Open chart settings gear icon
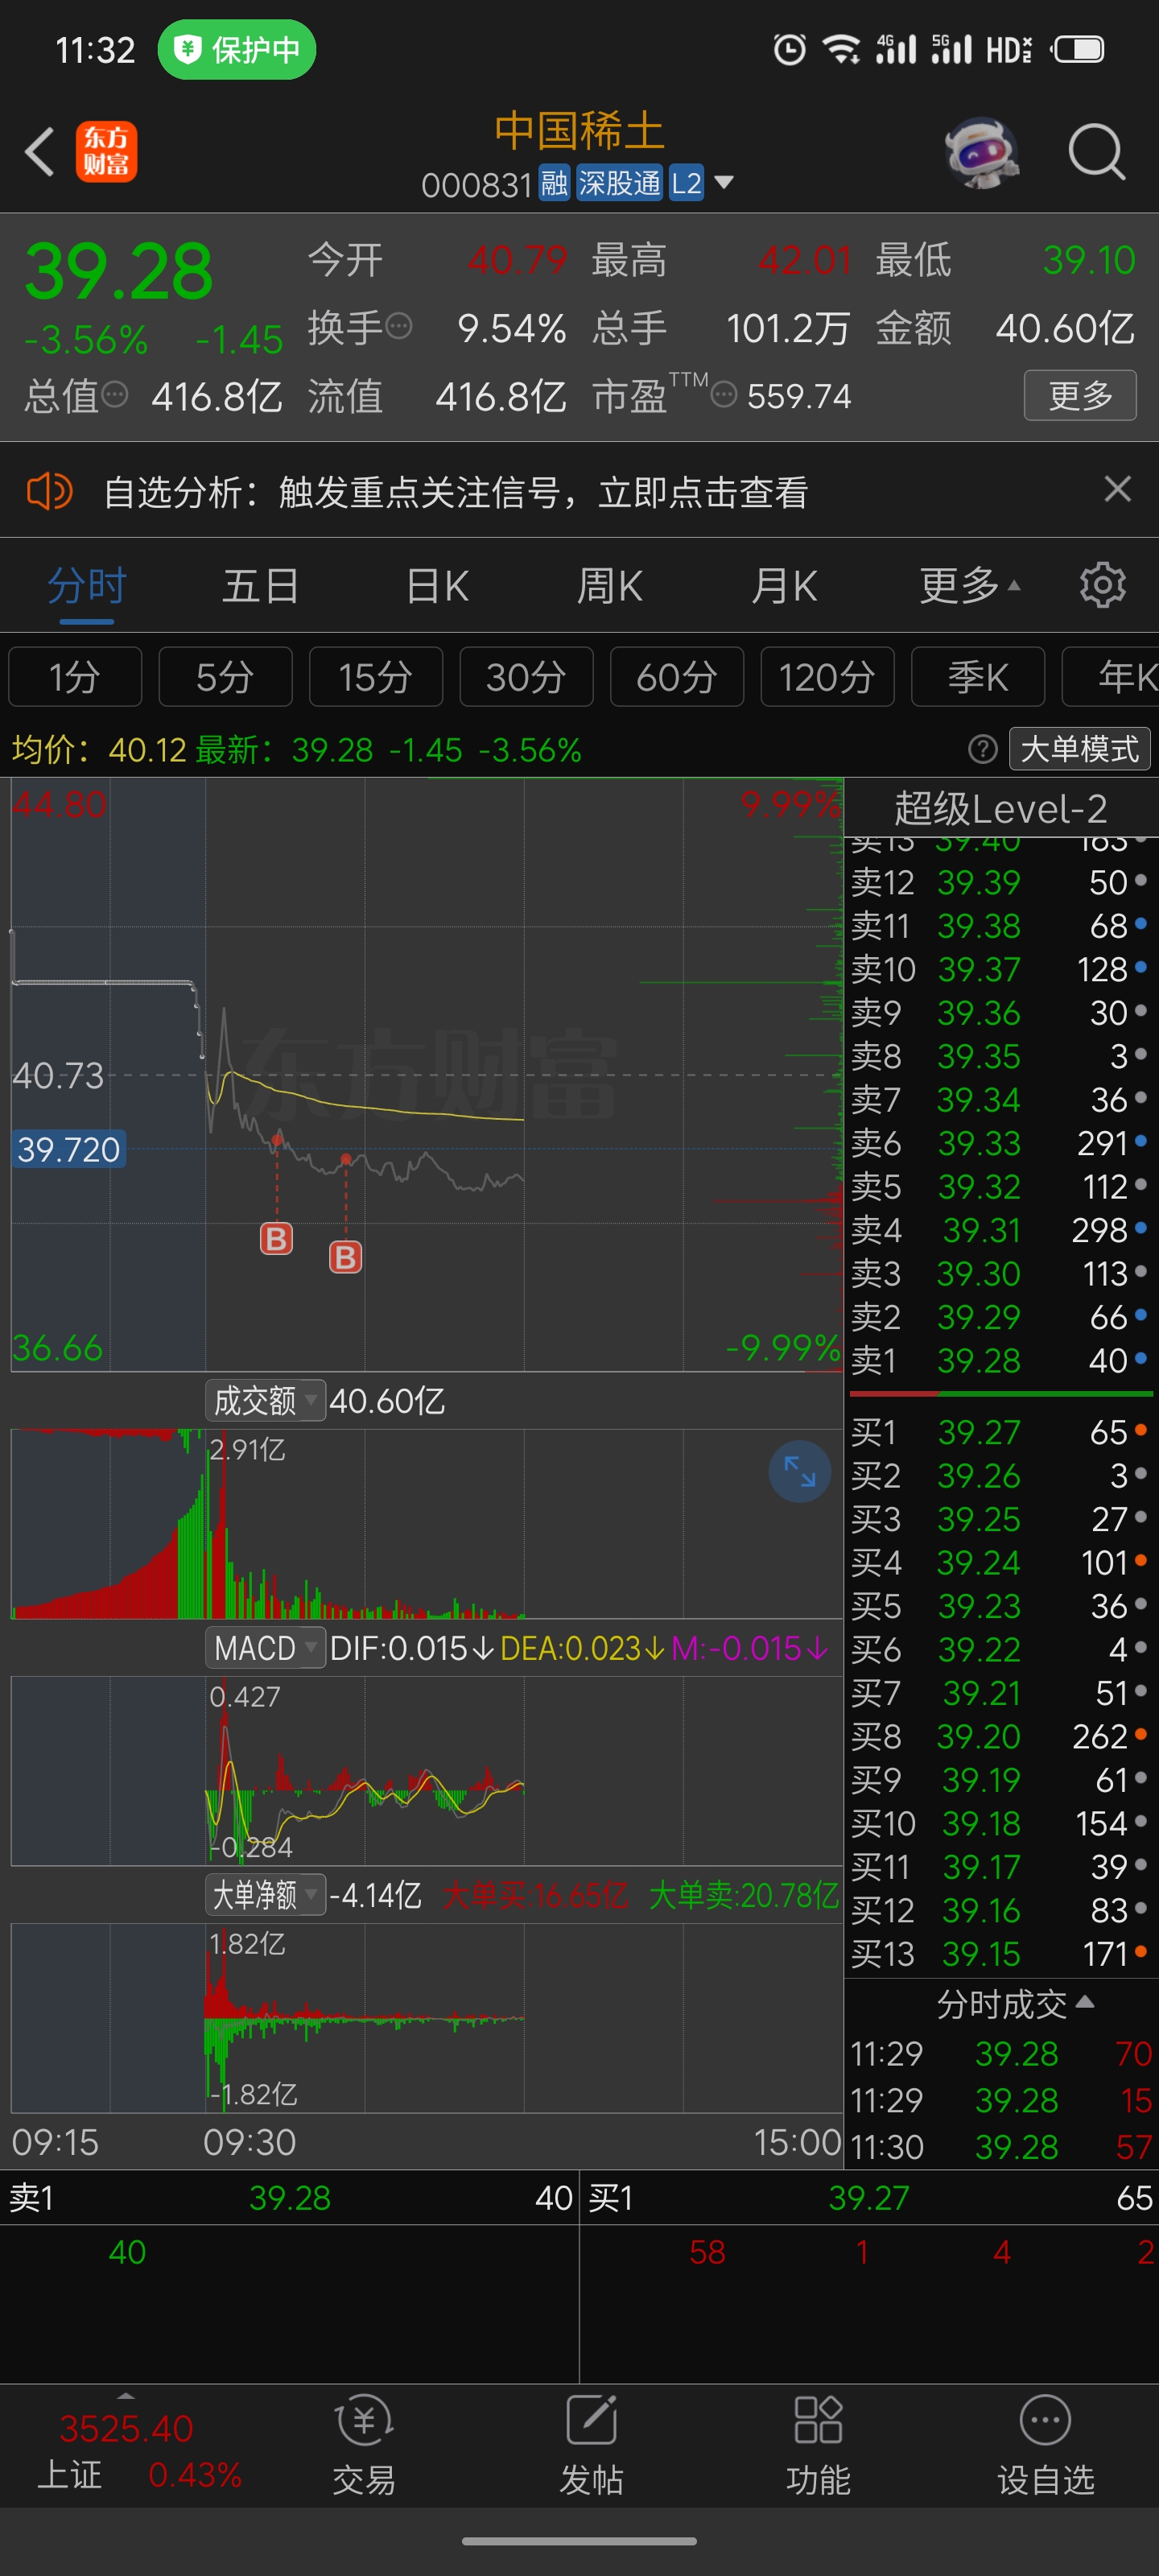Image resolution: width=1159 pixels, height=2576 pixels. [x=1102, y=585]
